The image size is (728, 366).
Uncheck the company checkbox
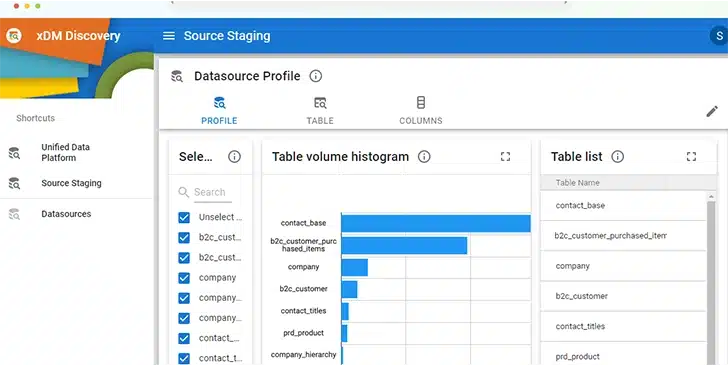click(x=184, y=278)
